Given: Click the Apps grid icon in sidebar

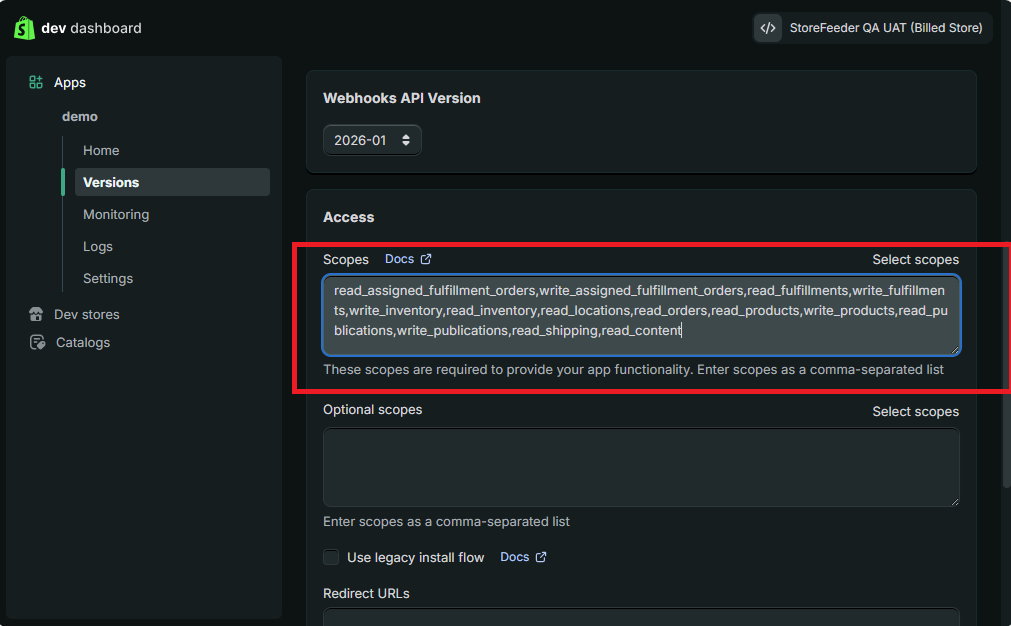Looking at the screenshot, I should [x=36, y=83].
